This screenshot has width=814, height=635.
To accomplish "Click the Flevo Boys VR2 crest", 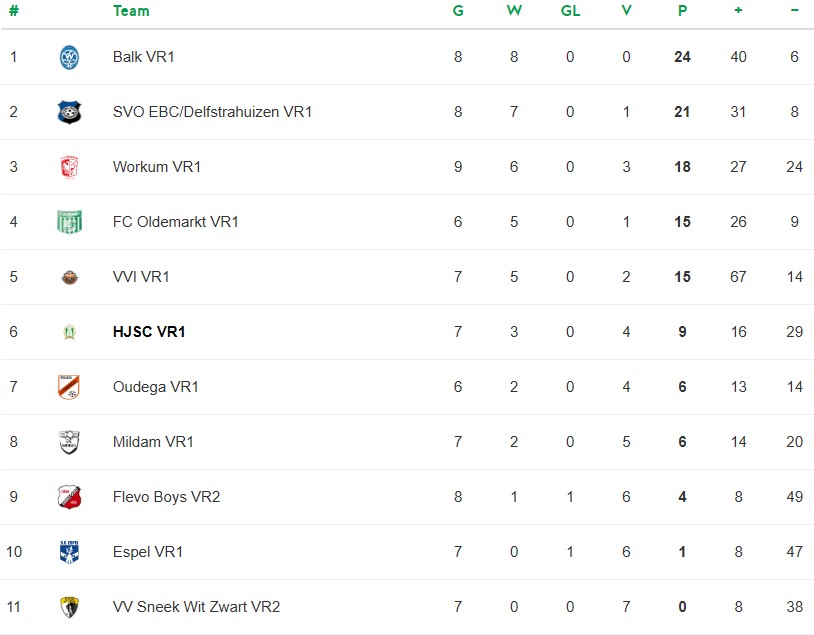I will pos(69,497).
